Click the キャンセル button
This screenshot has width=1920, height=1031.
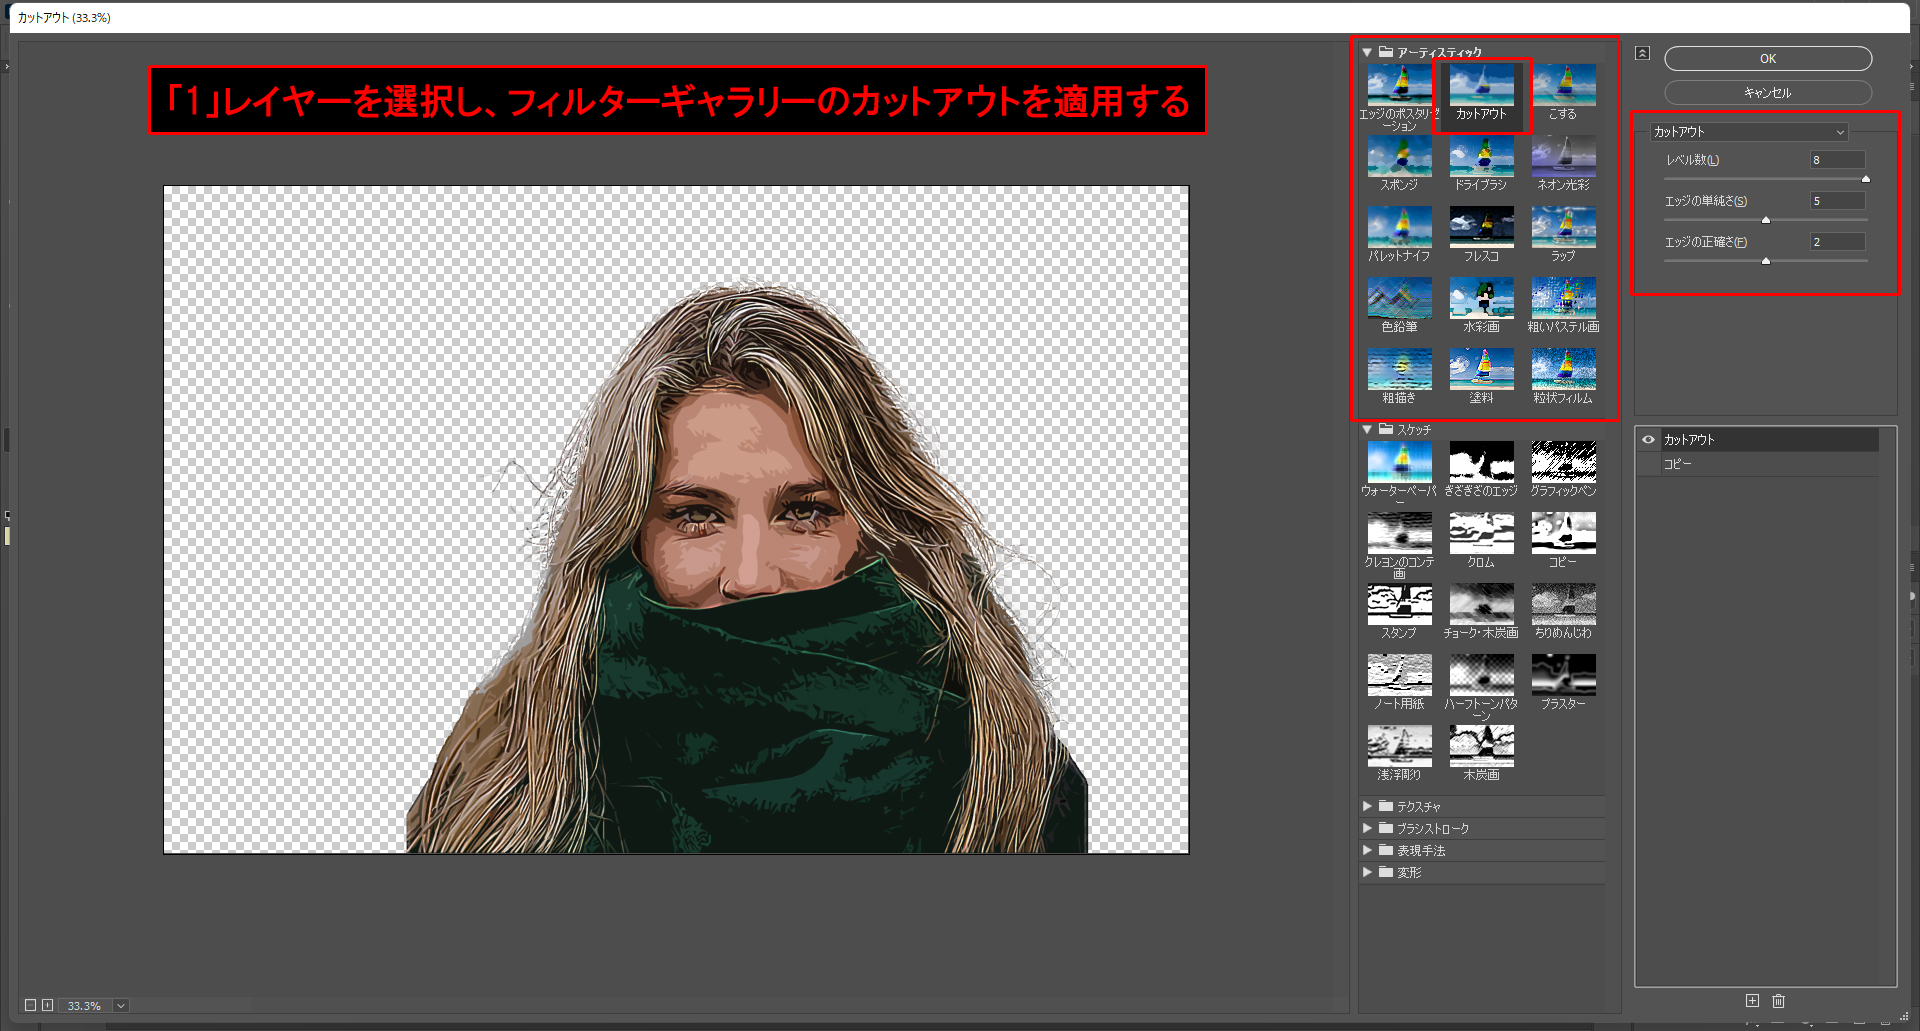pyautogui.click(x=1767, y=93)
